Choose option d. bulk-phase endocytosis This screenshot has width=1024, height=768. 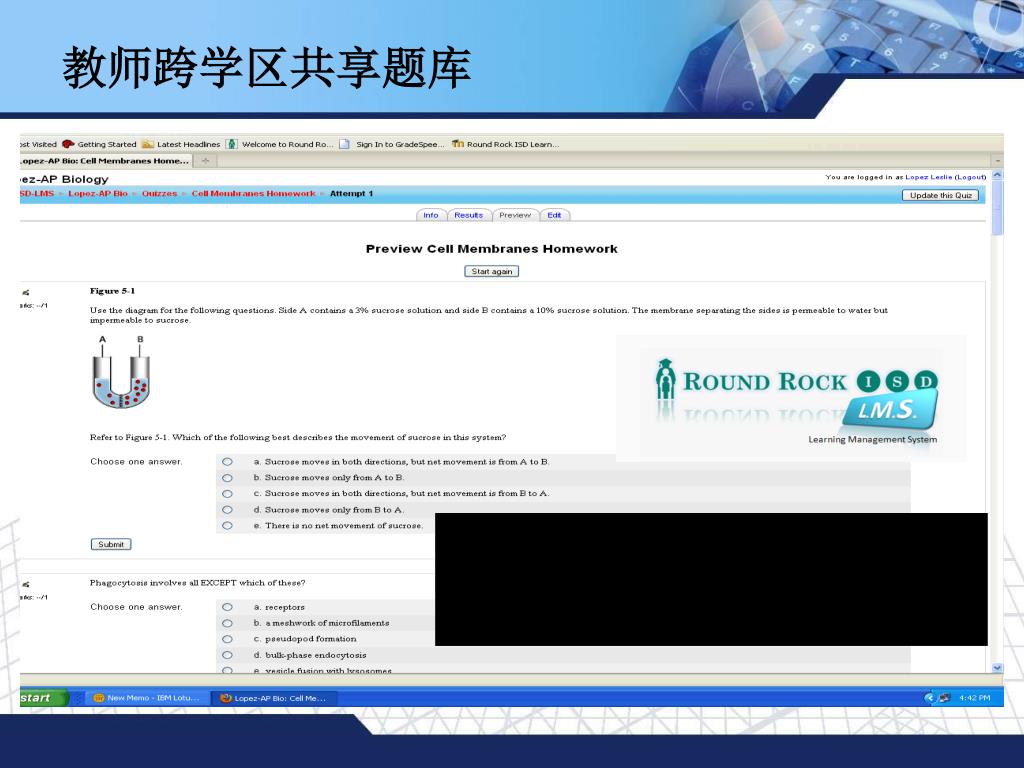pyautogui.click(x=227, y=655)
